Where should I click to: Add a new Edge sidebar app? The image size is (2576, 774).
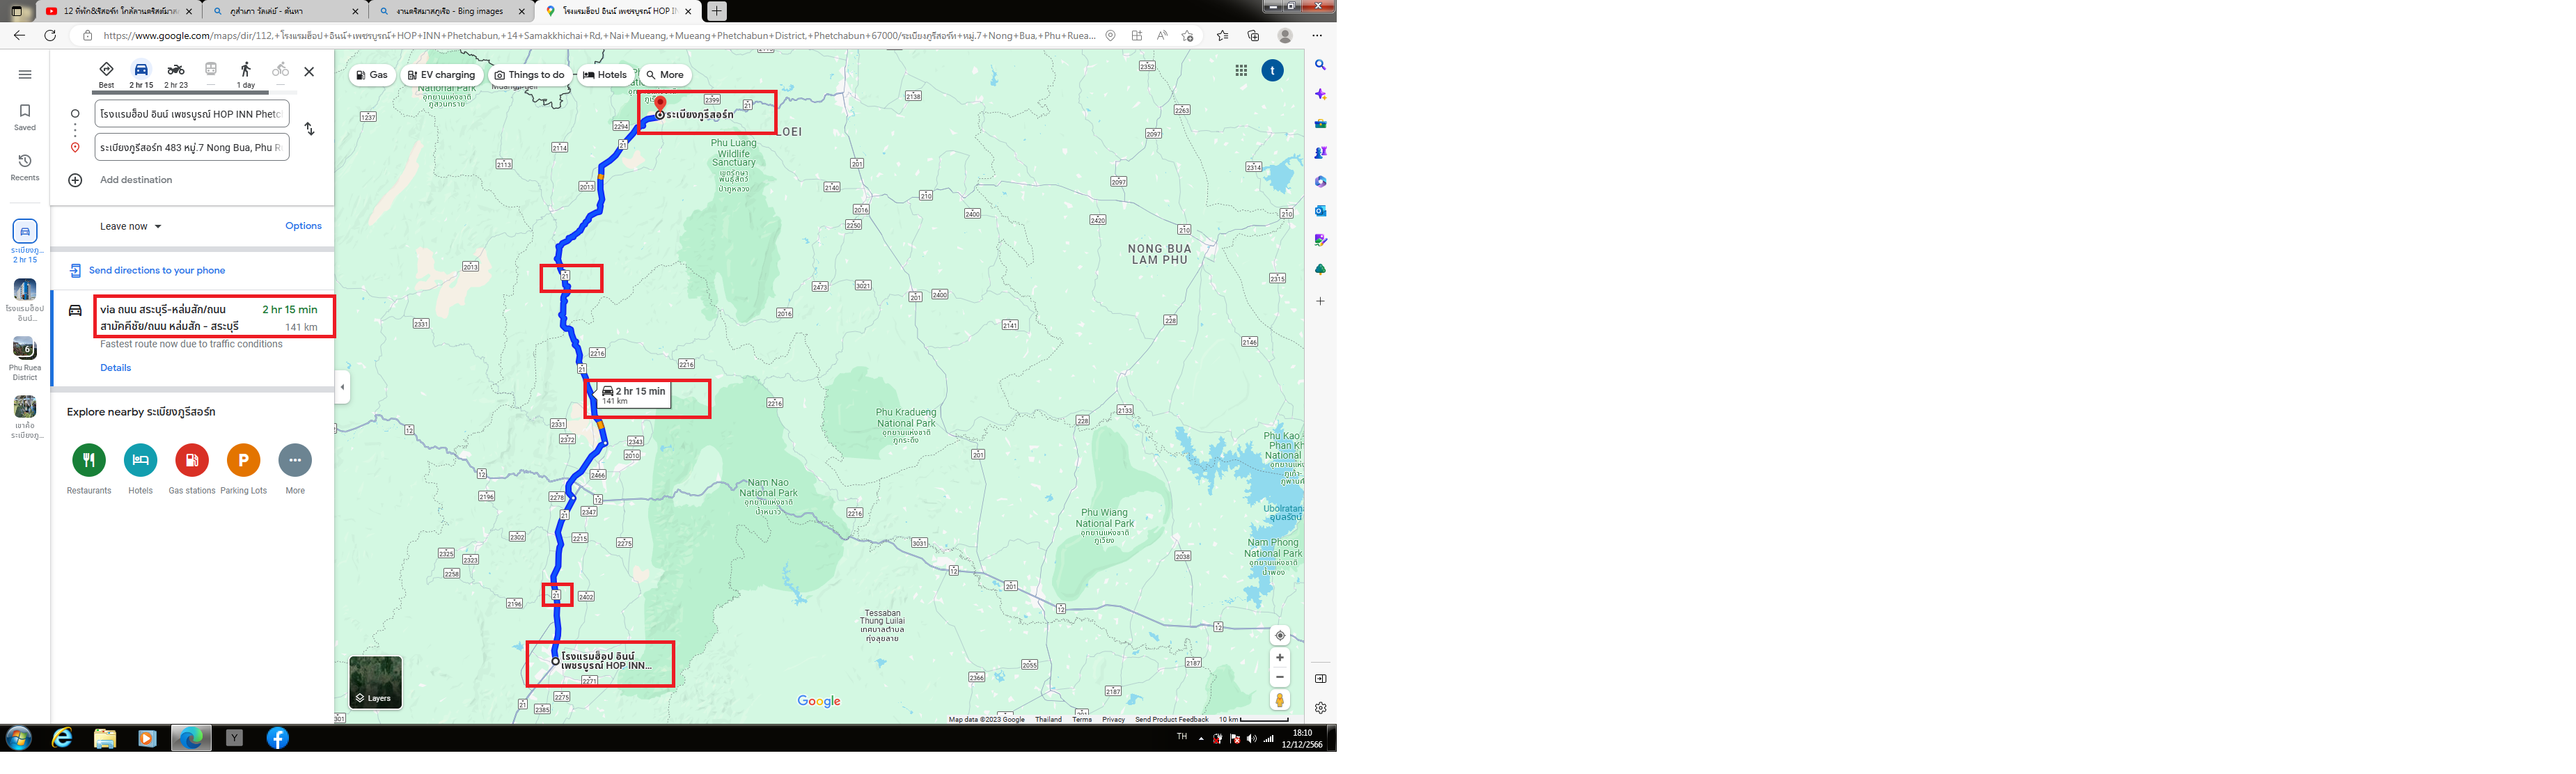coord(1320,301)
